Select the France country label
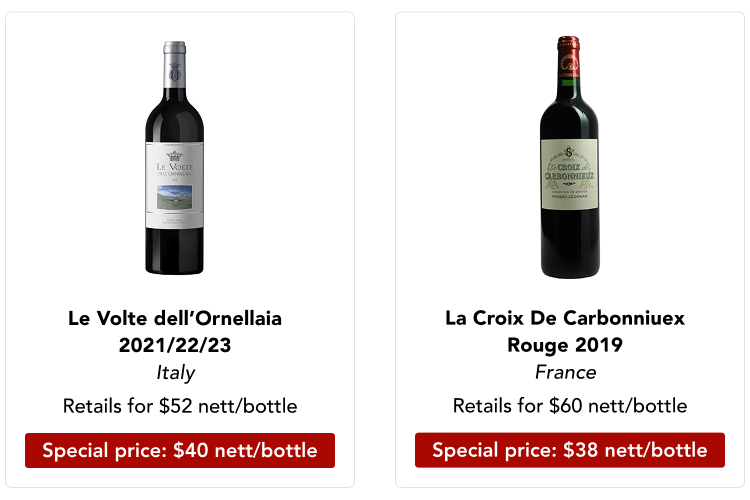This screenshot has width=750, height=500. [x=565, y=373]
